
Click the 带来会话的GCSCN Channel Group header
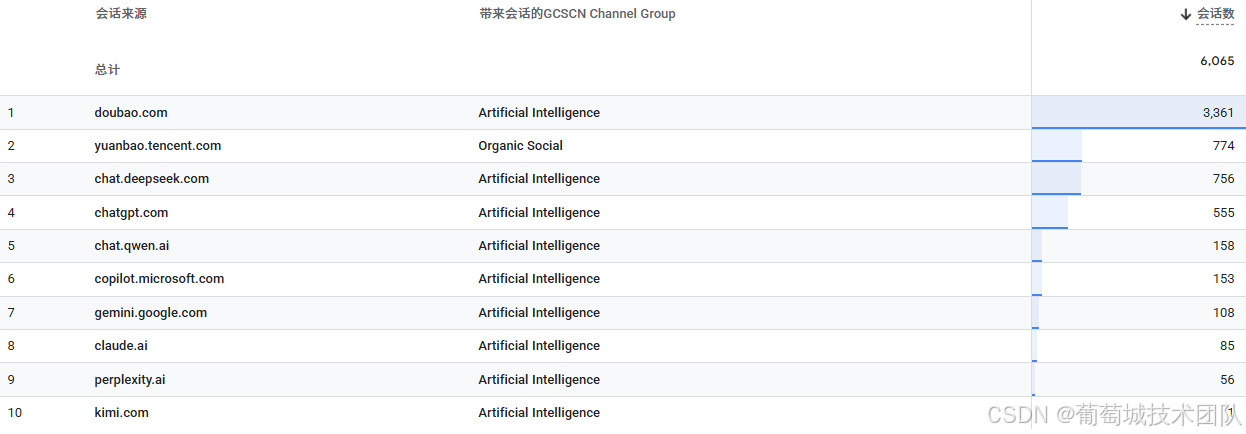(577, 14)
